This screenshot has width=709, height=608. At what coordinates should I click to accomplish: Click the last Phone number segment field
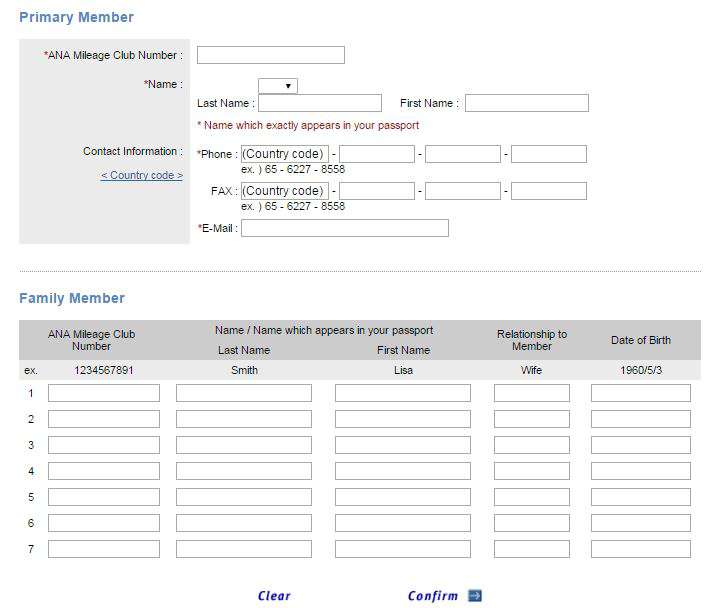(x=549, y=154)
